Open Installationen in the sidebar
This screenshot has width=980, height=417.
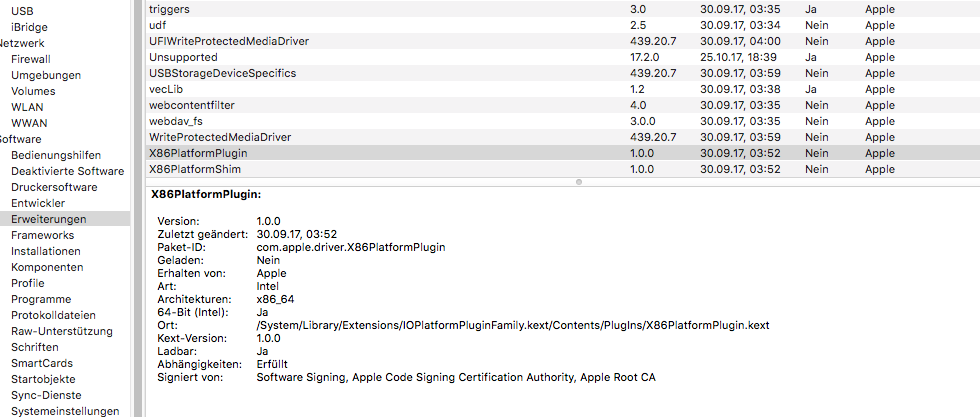tap(46, 251)
